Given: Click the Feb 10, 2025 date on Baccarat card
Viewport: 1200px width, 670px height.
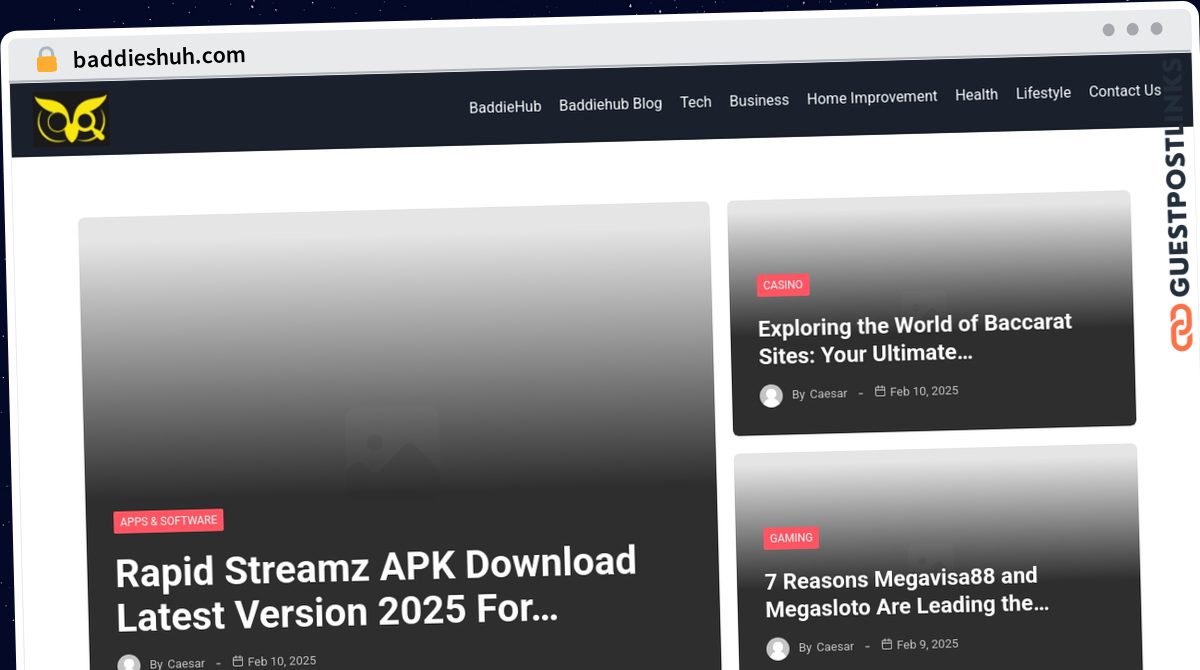Looking at the screenshot, I should pyautogui.click(x=924, y=391).
